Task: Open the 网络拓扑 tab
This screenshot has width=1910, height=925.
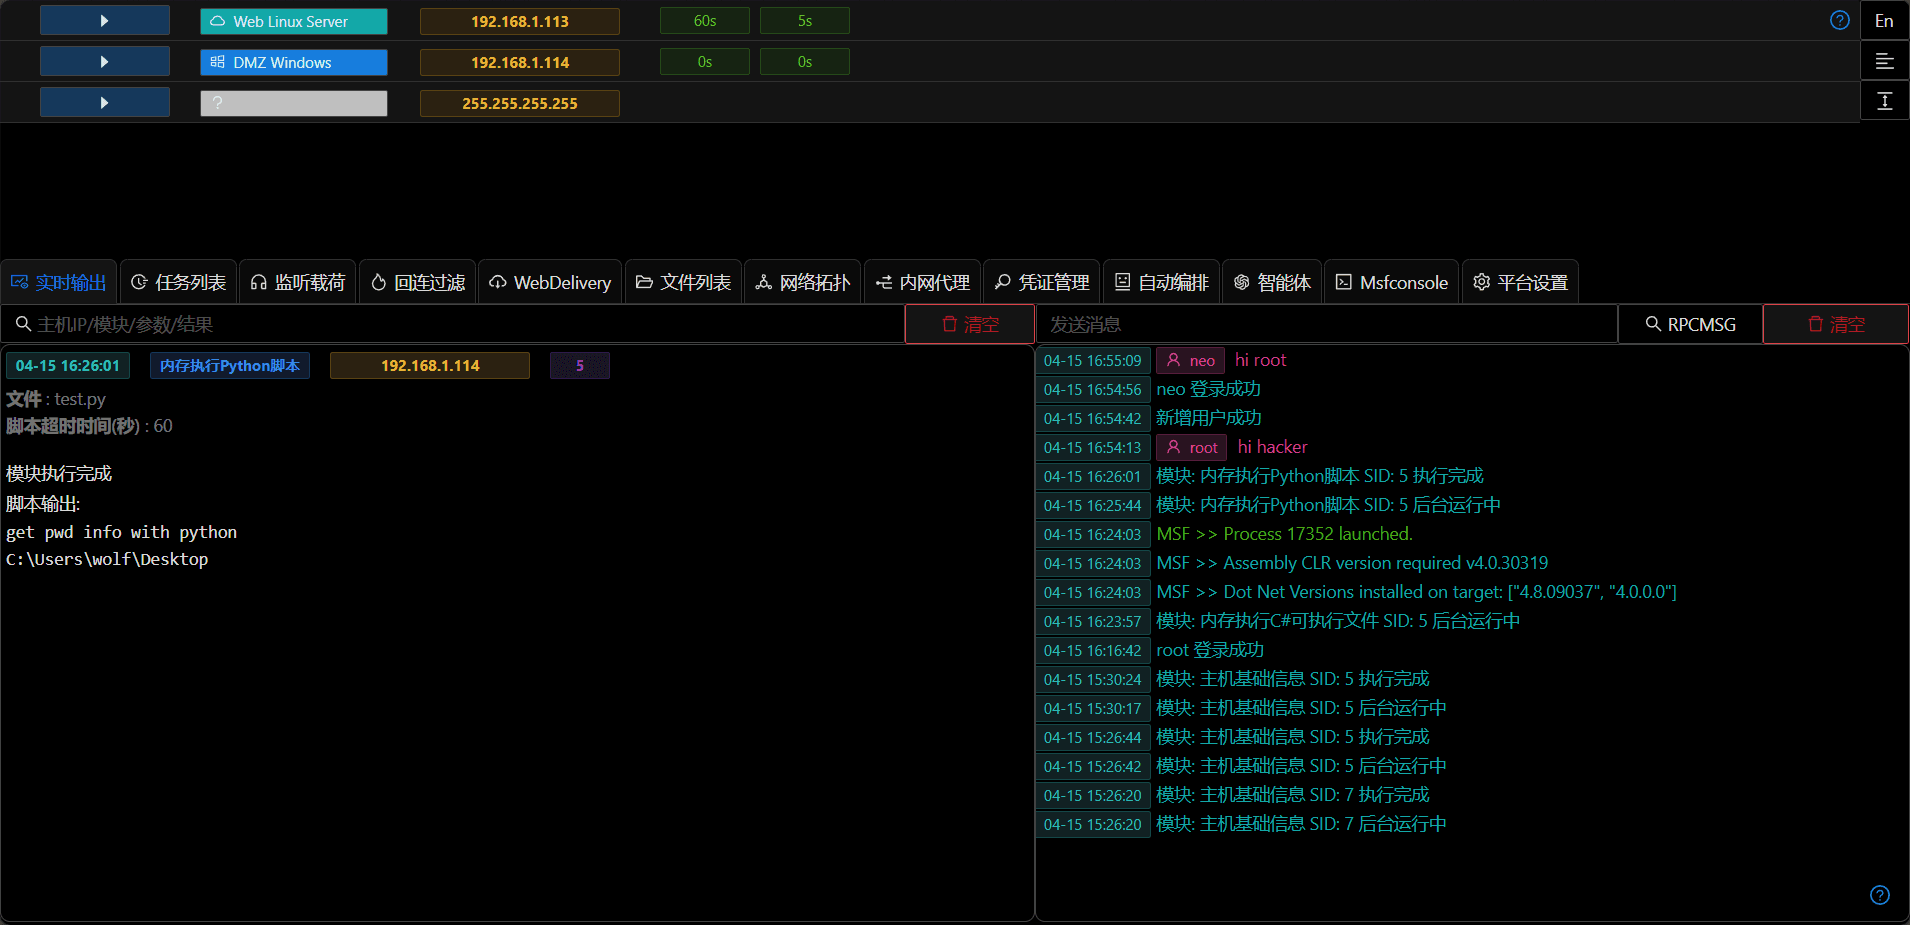Action: (802, 282)
